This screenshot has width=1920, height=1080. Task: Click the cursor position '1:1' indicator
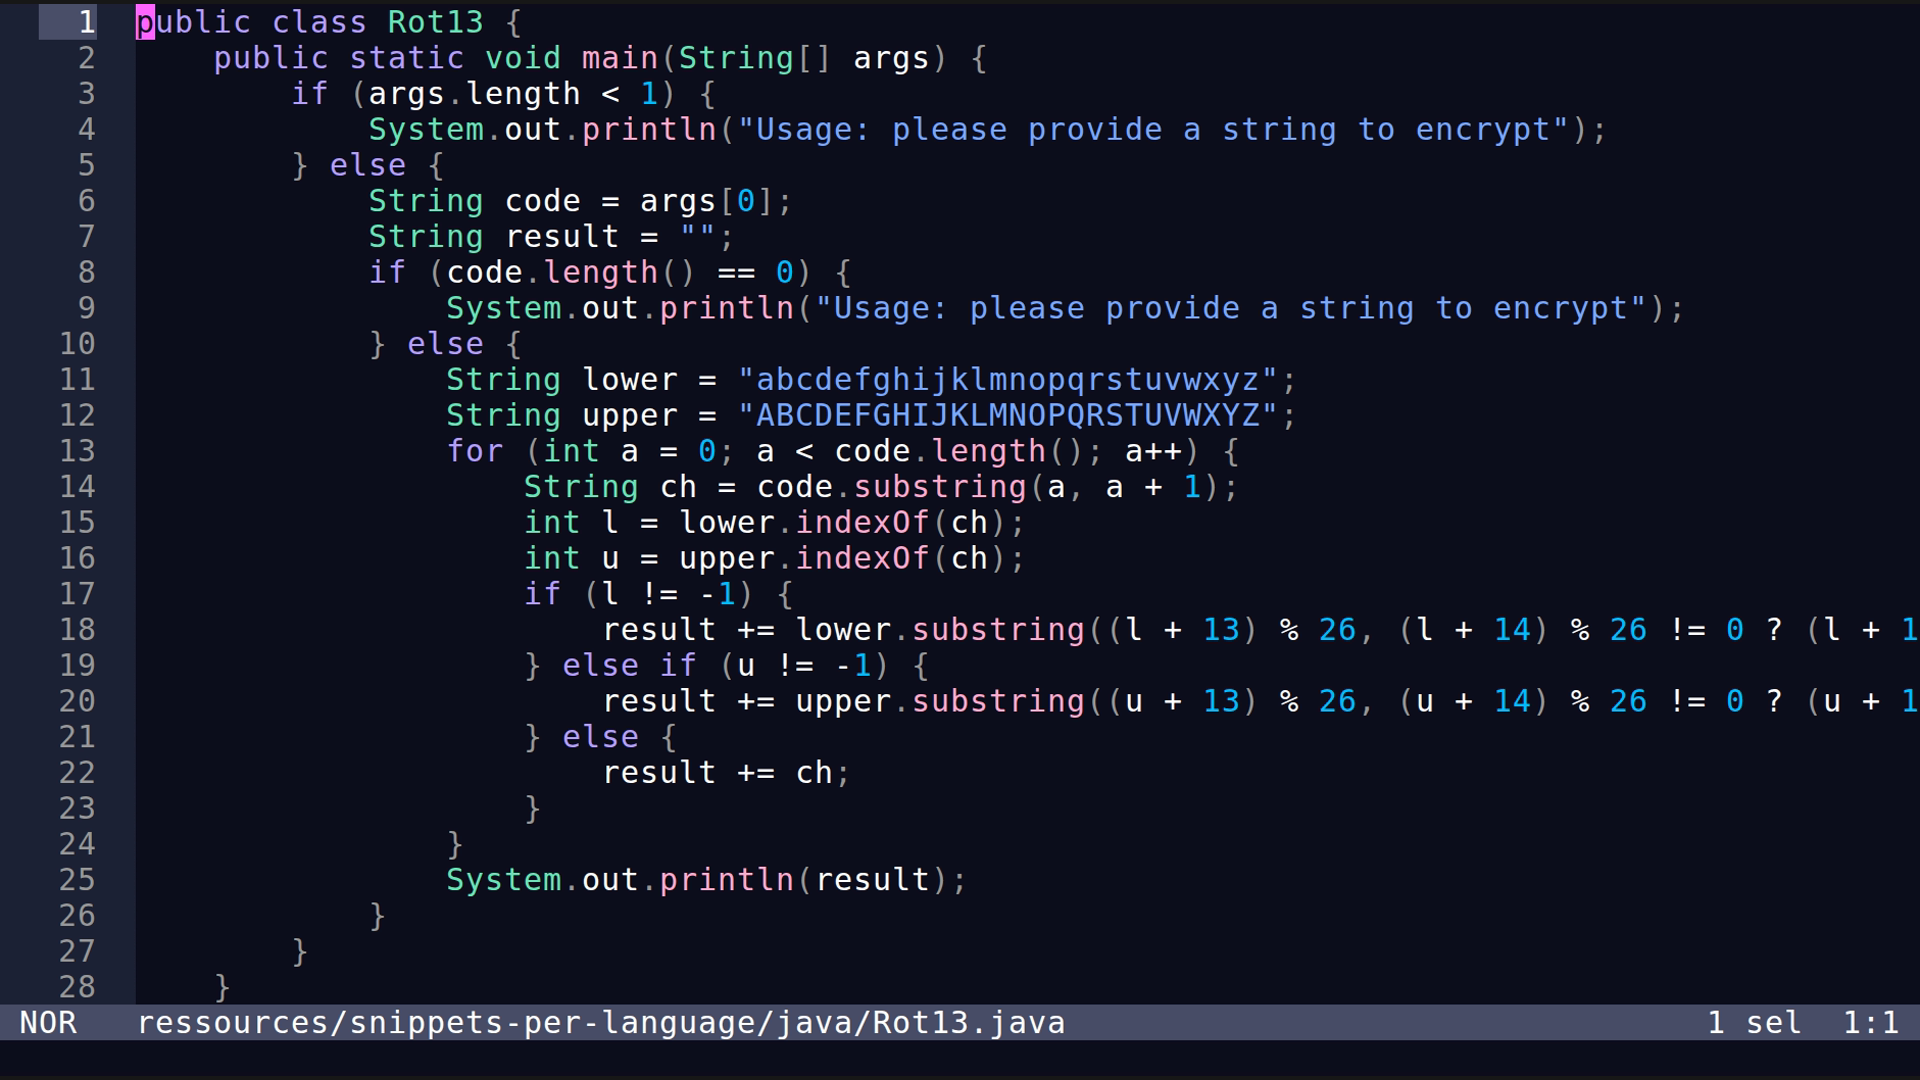coord(1871,1023)
